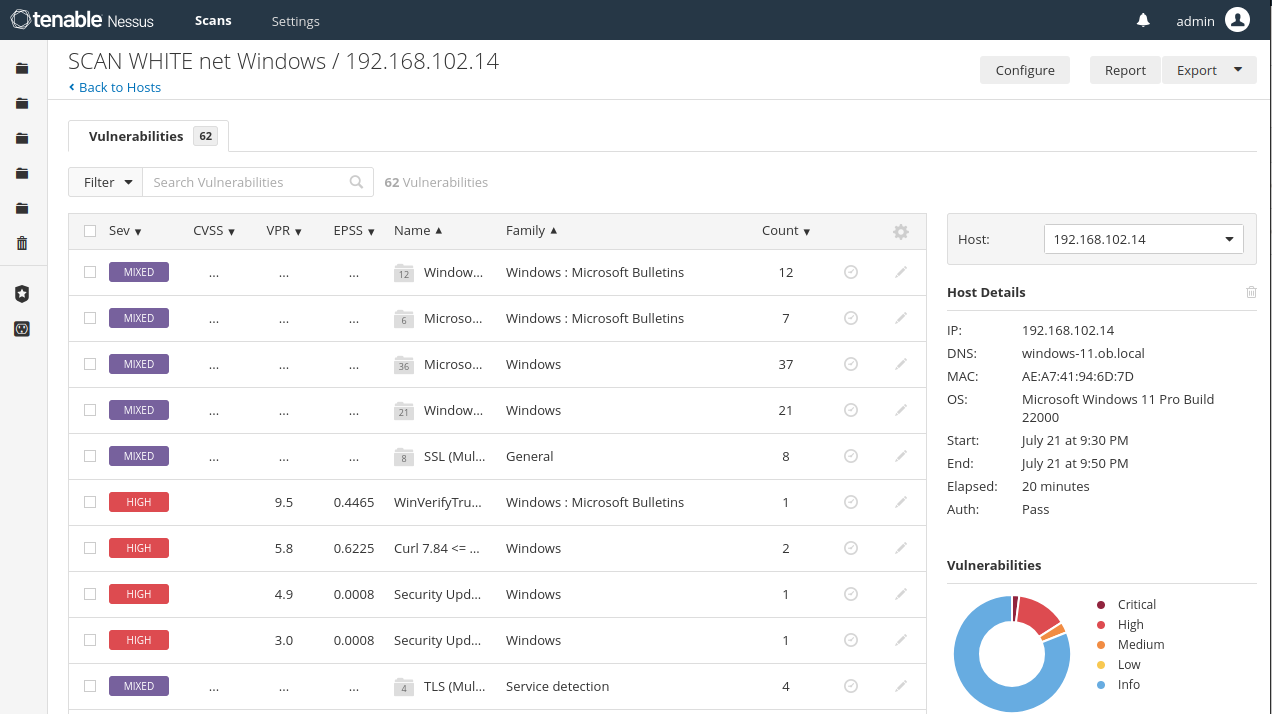Go to the Scans menu
Viewport: 1272px width, 714px height.
[213, 20]
